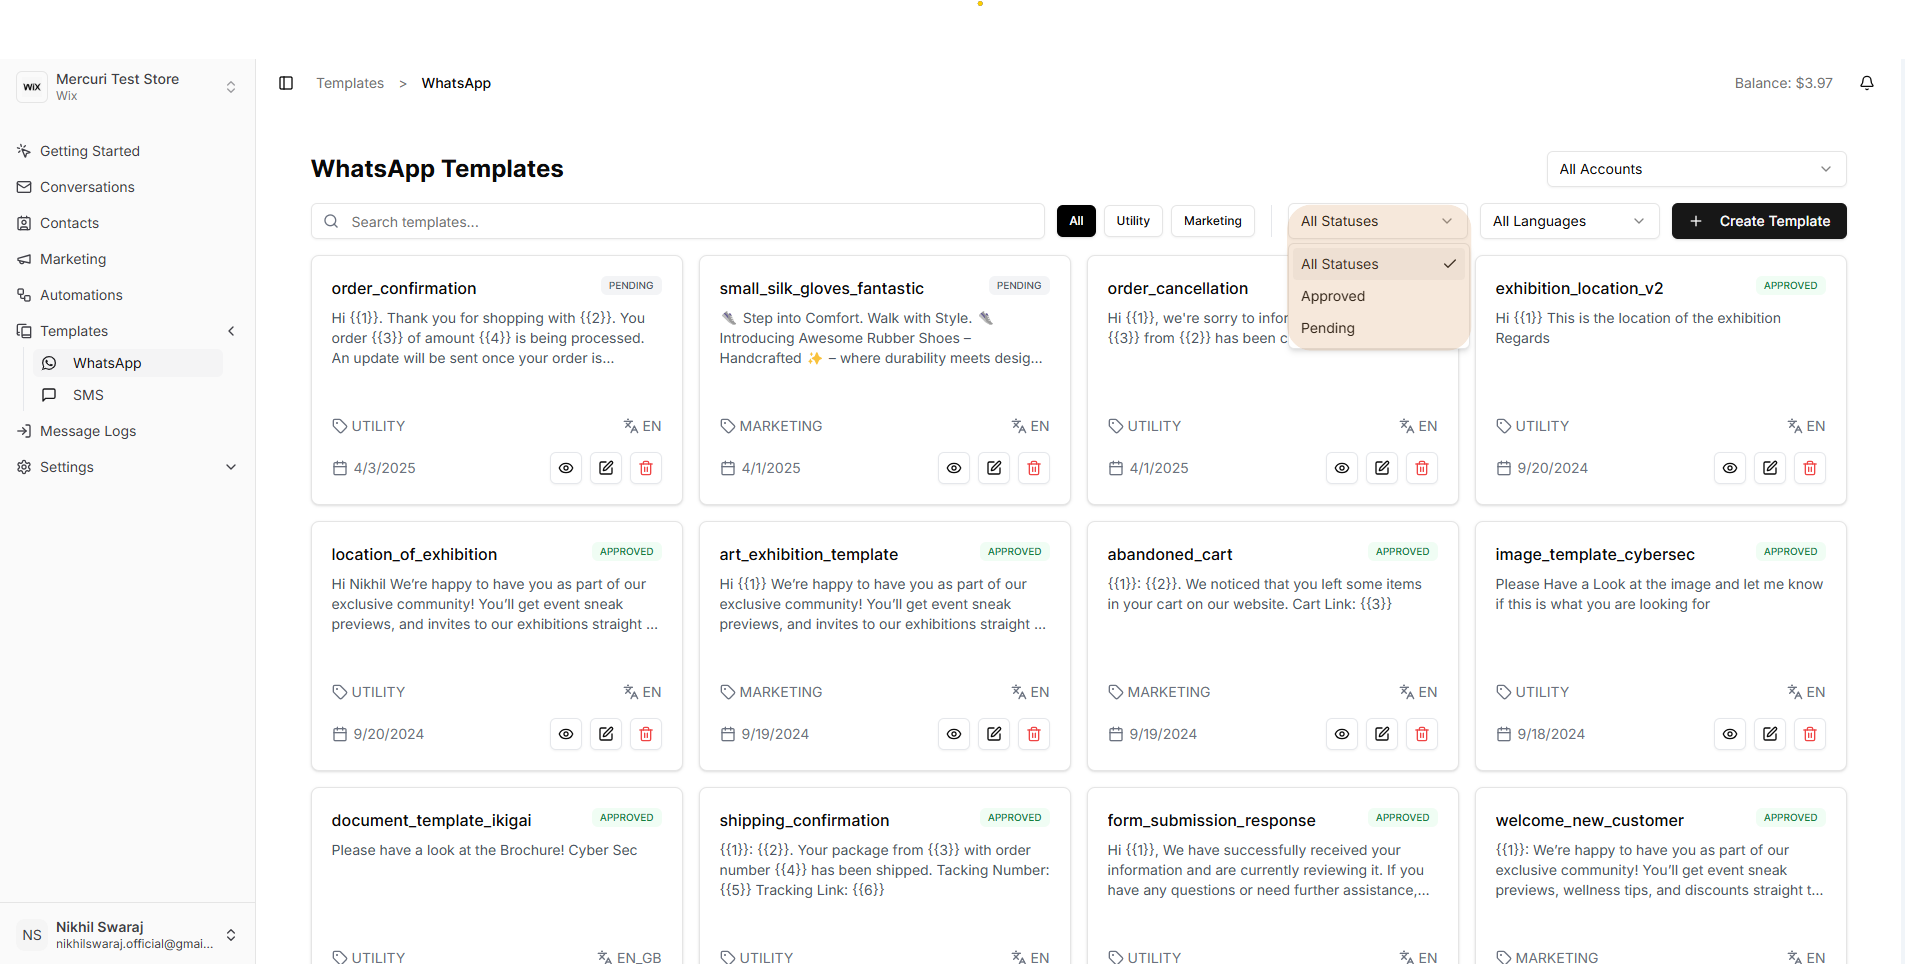The image size is (1905, 964).
Task: Choose Approved from the status list
Action: [1333, 296]
